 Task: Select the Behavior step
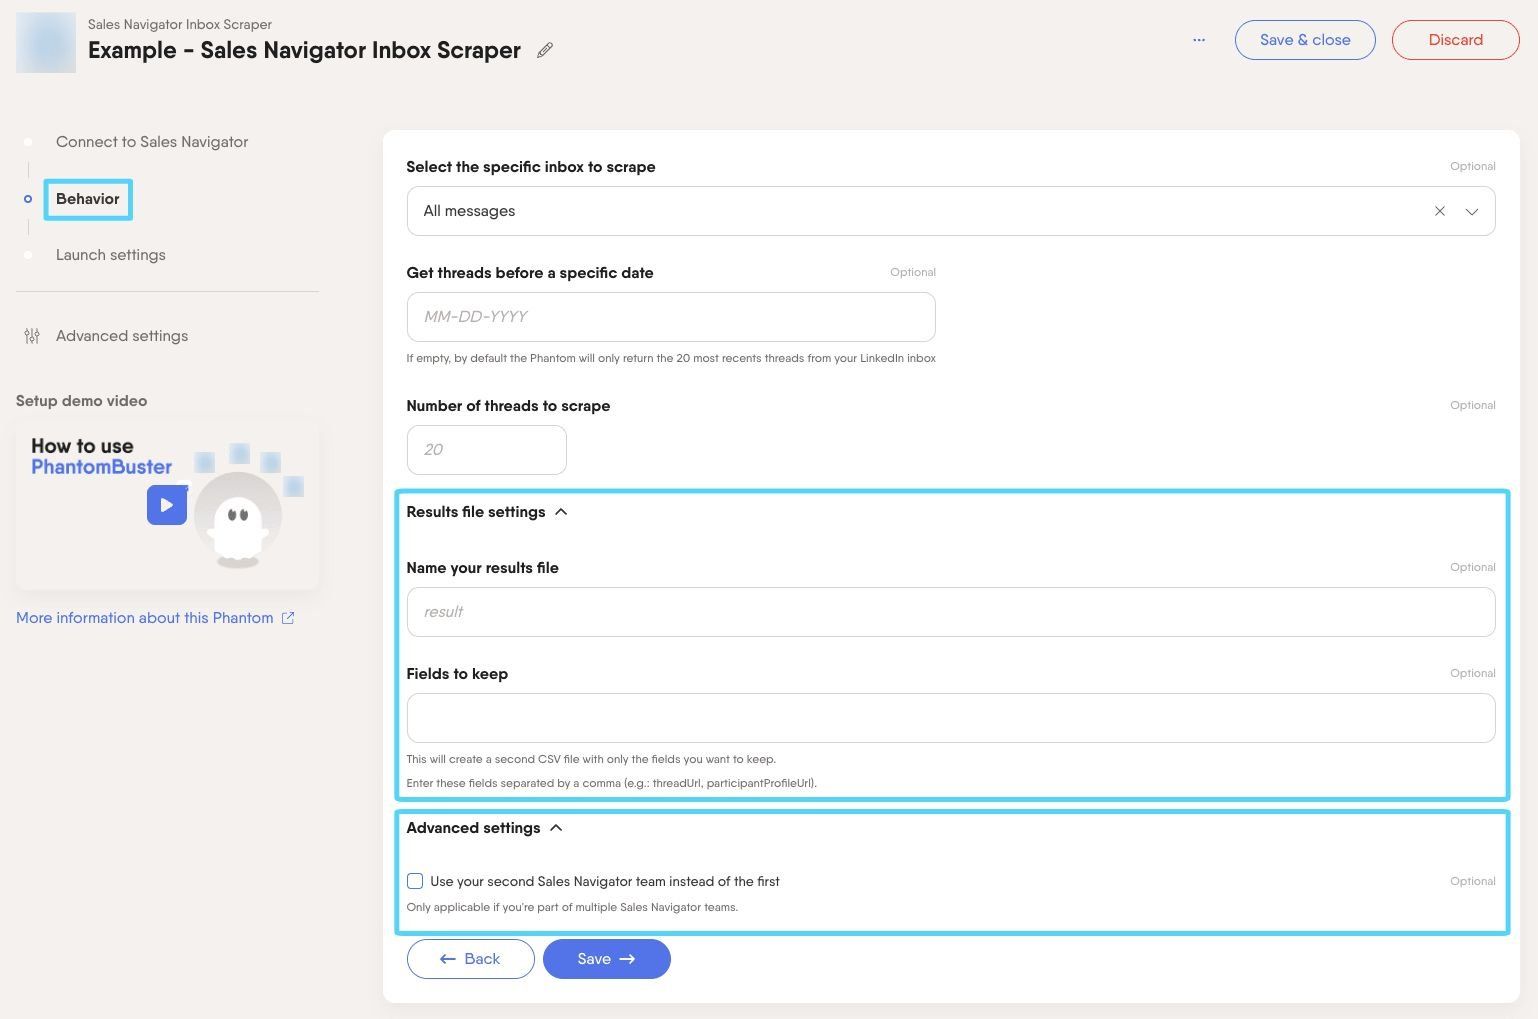pyautogui.click(x=88, y=199)
